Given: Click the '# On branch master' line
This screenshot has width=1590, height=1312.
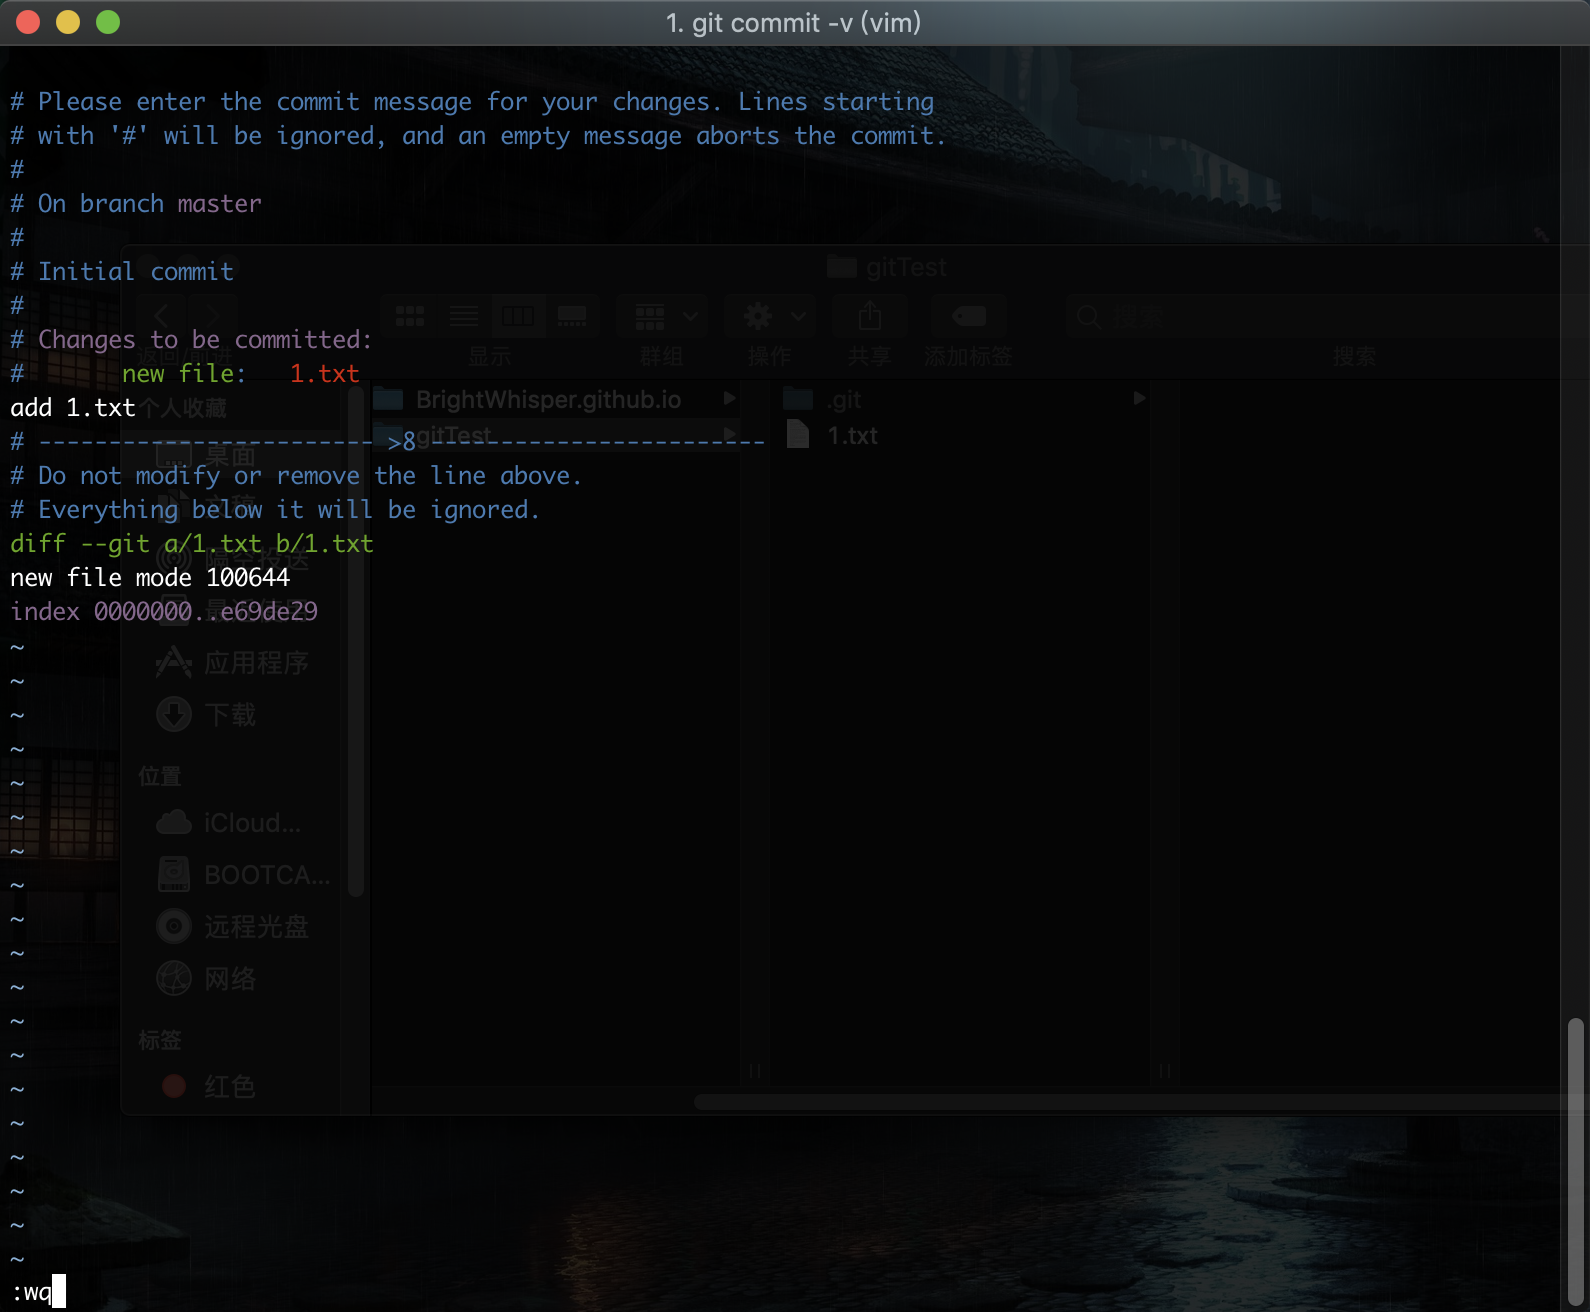Looking at the screenshot, I should click(136, 204).
